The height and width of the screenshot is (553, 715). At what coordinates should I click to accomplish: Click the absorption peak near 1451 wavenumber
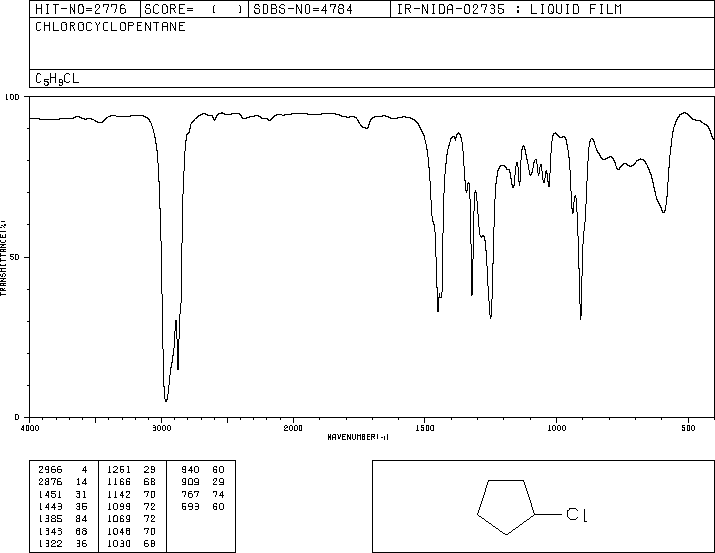tap(438, 309)
